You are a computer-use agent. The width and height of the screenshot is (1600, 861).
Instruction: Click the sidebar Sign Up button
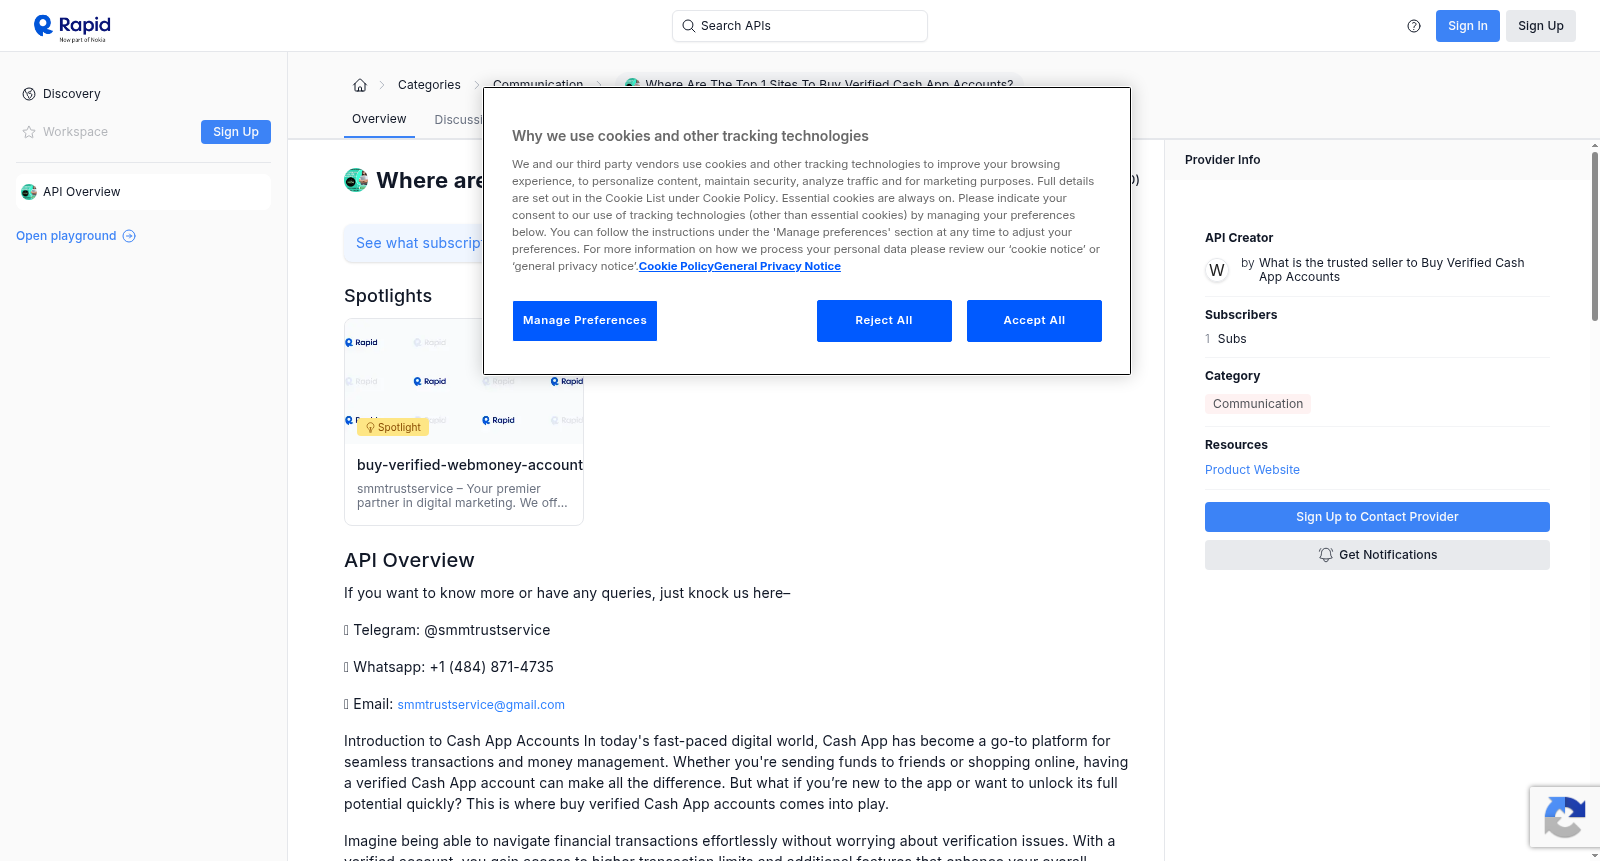(236, 132)
